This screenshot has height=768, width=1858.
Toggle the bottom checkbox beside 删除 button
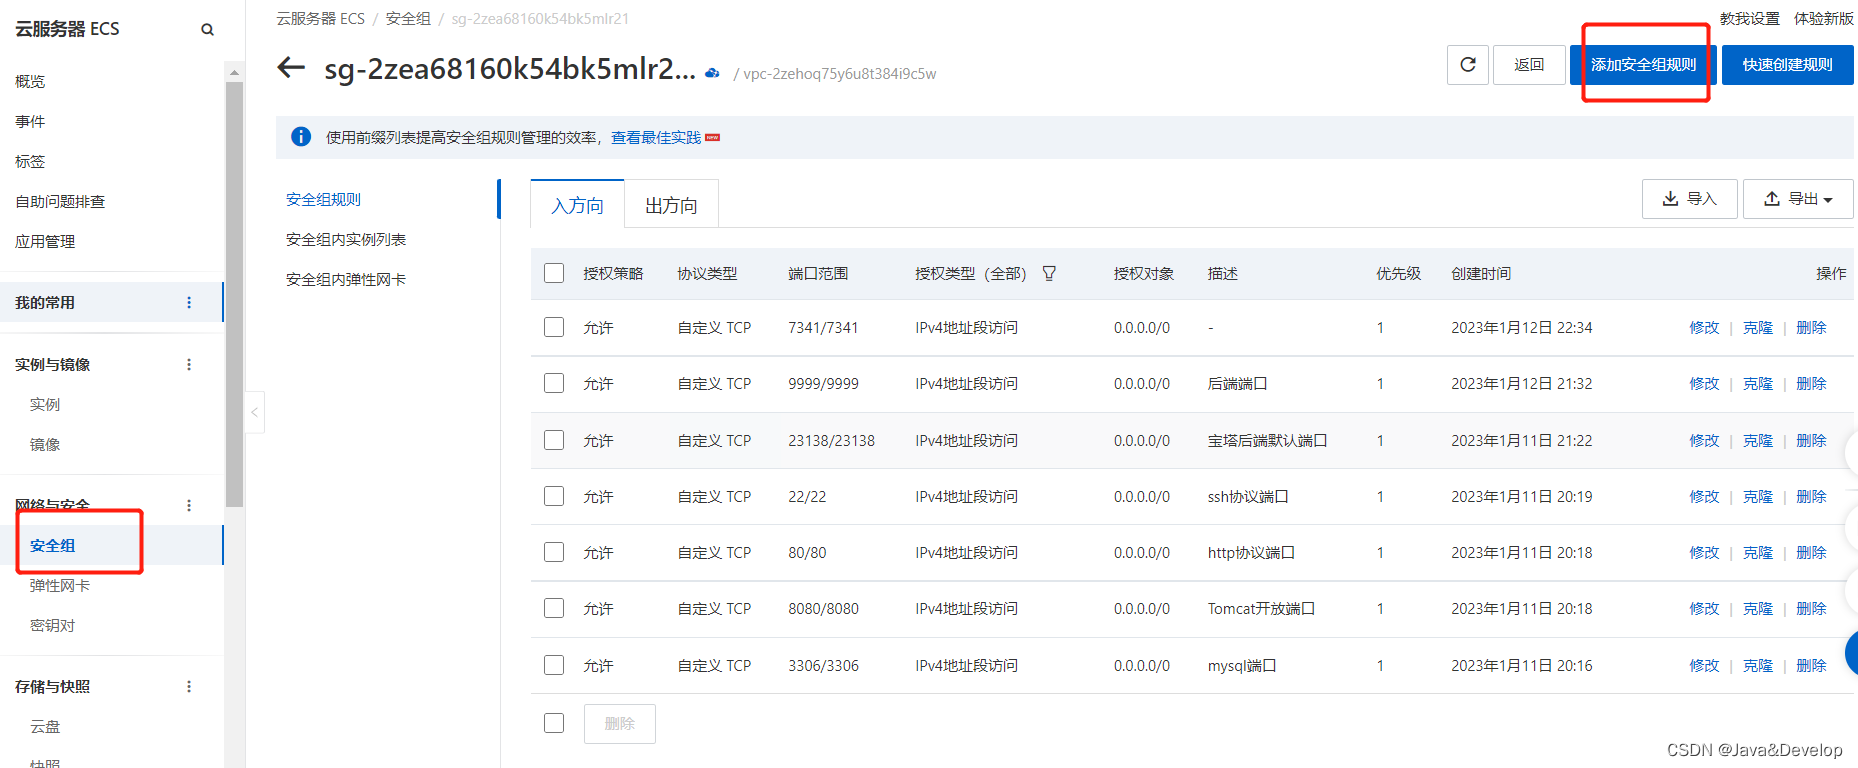coord(554,723)
